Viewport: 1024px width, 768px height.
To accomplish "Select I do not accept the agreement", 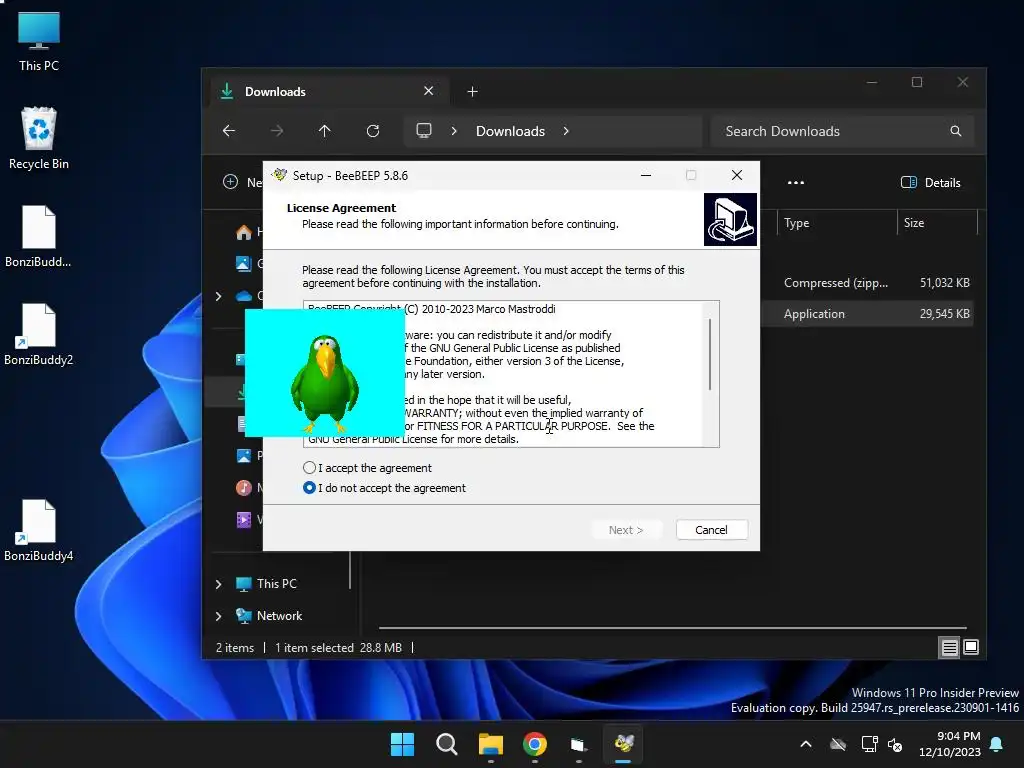I will [x=385, y=488].
